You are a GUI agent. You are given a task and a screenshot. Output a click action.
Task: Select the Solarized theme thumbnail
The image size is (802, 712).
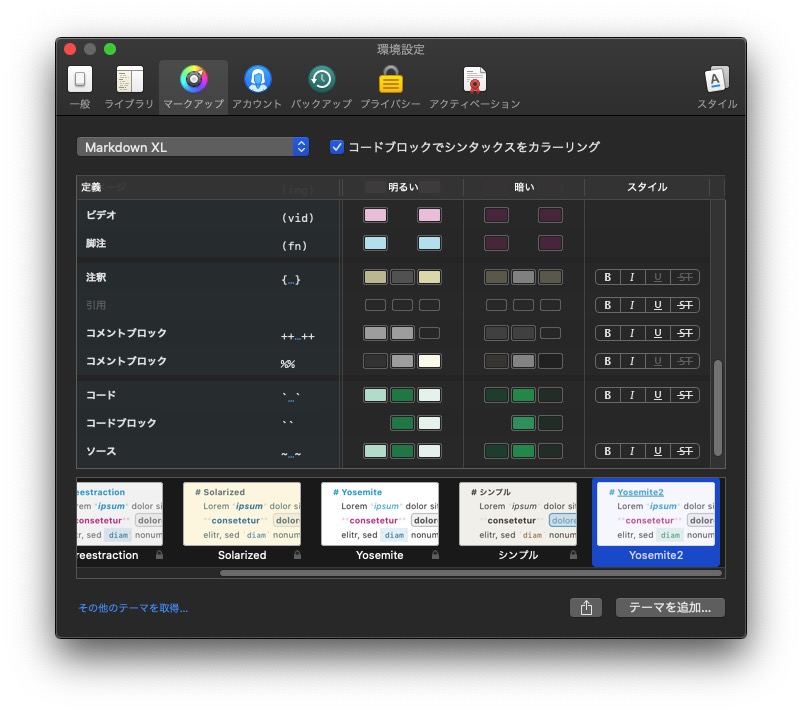(241, 513)
